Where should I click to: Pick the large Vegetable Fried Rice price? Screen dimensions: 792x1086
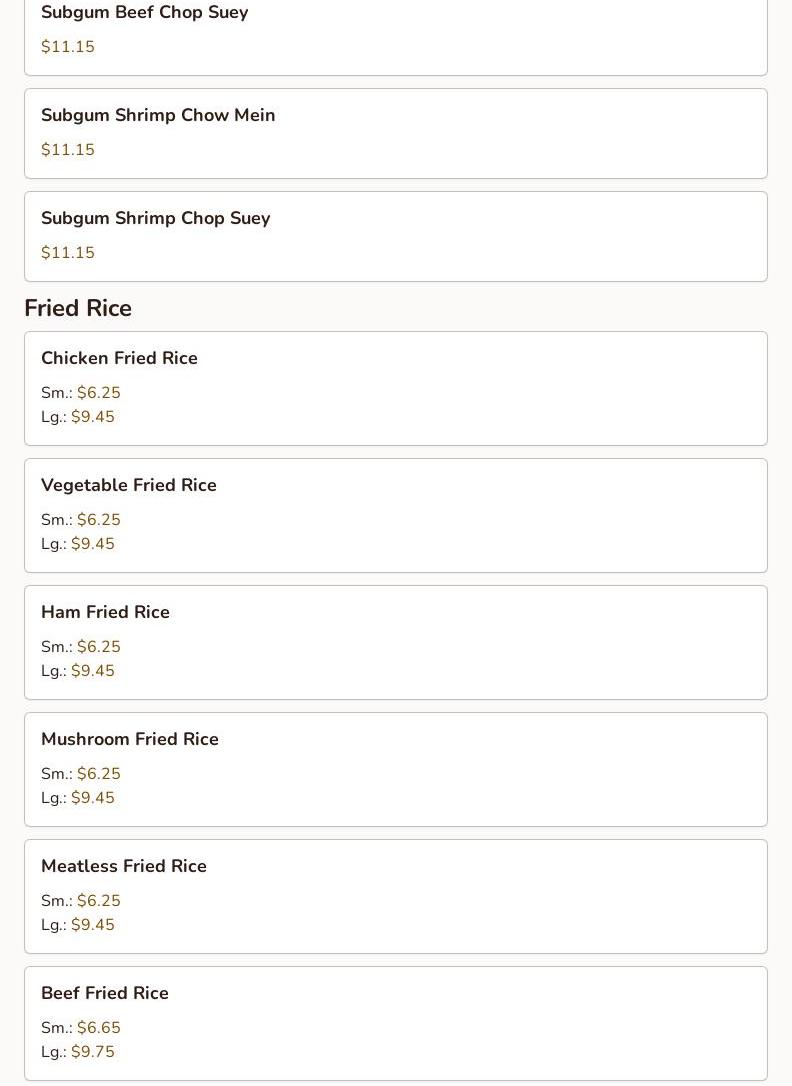92,544
